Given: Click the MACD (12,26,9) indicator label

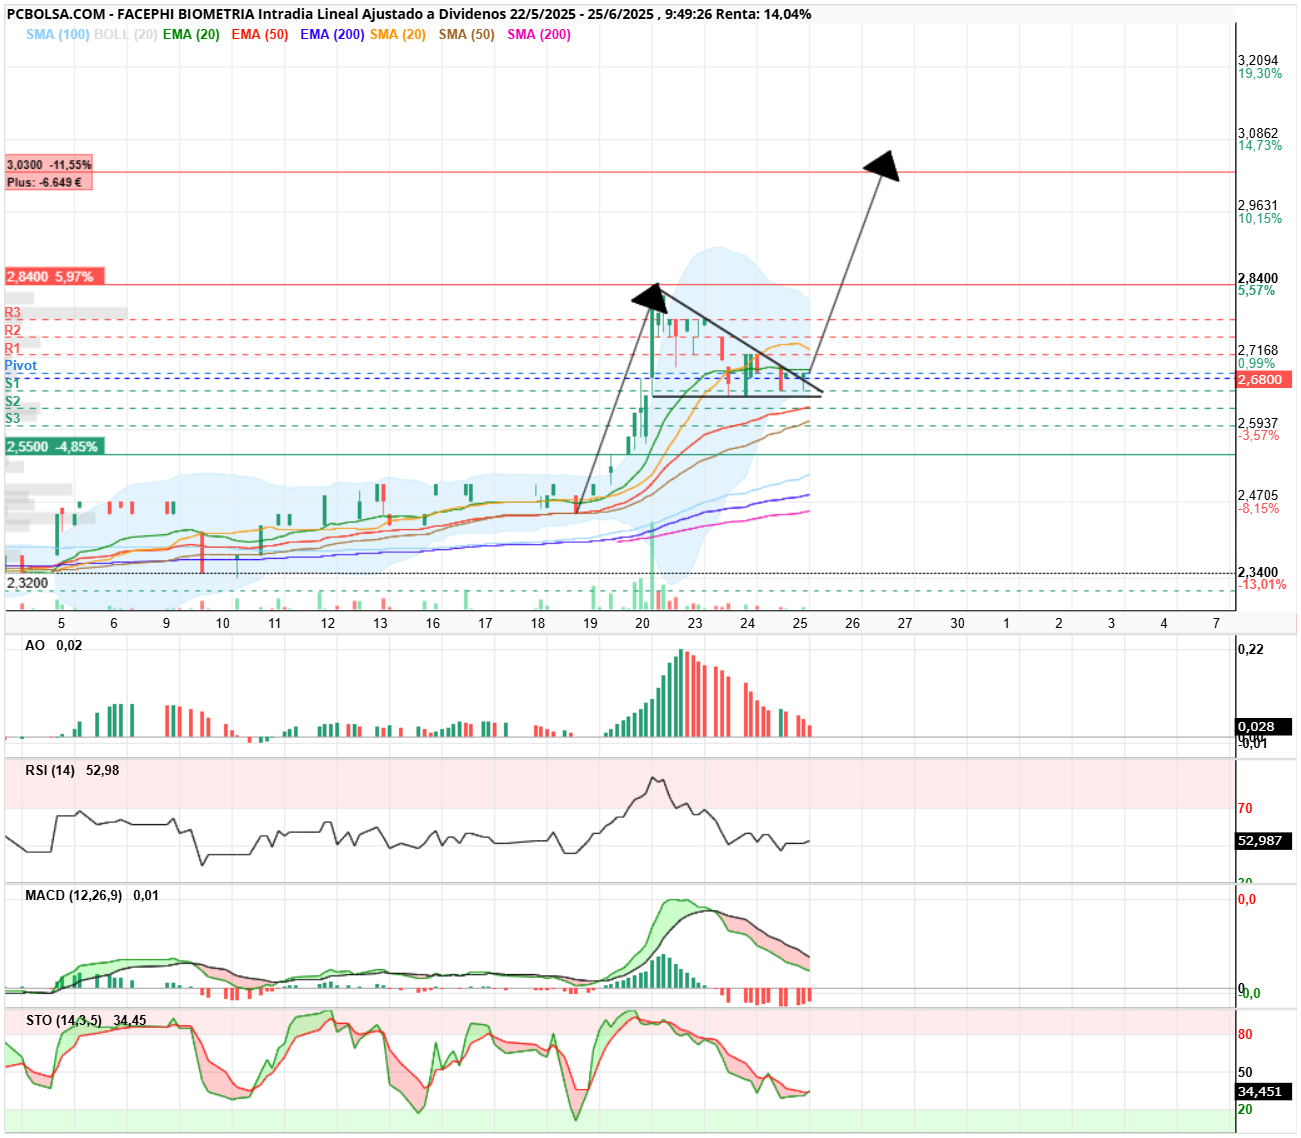Looking at the screenshot, I should pyautogui.click(x=92, y=895).
